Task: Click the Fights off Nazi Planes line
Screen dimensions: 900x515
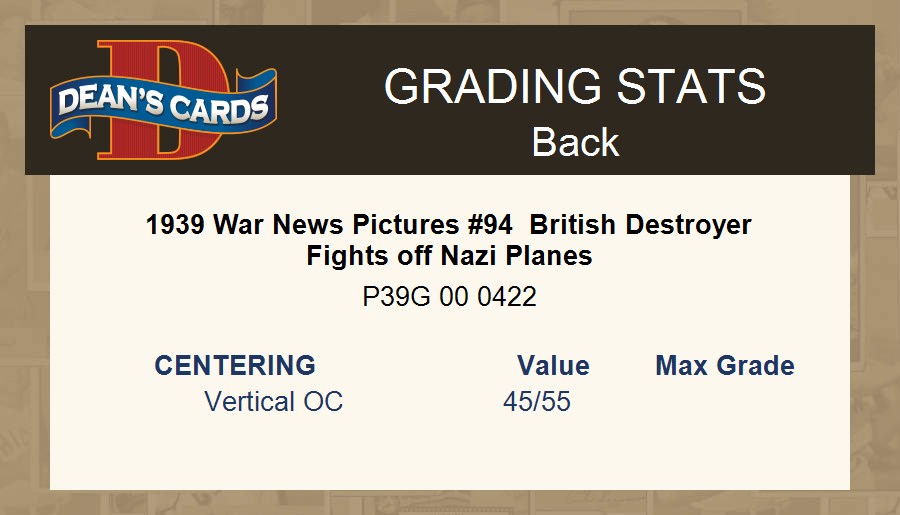Action: (x=449, y=256)
